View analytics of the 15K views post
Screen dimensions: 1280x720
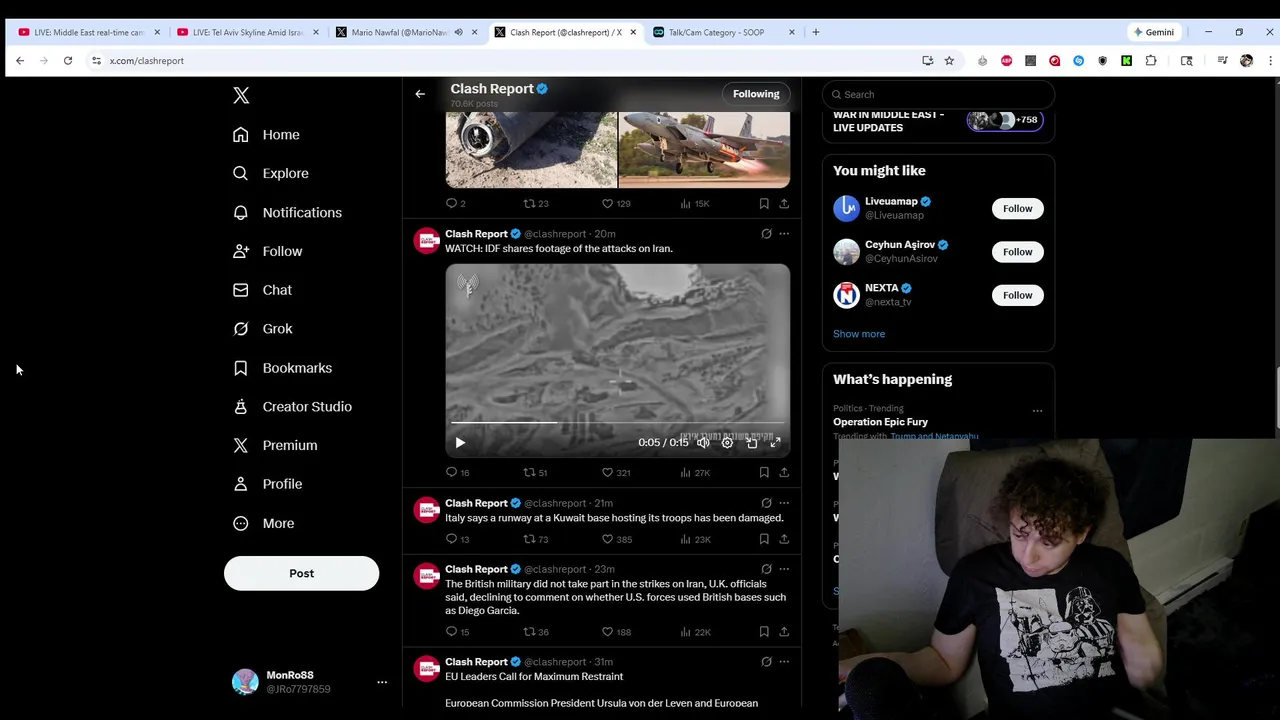[694, 203]
